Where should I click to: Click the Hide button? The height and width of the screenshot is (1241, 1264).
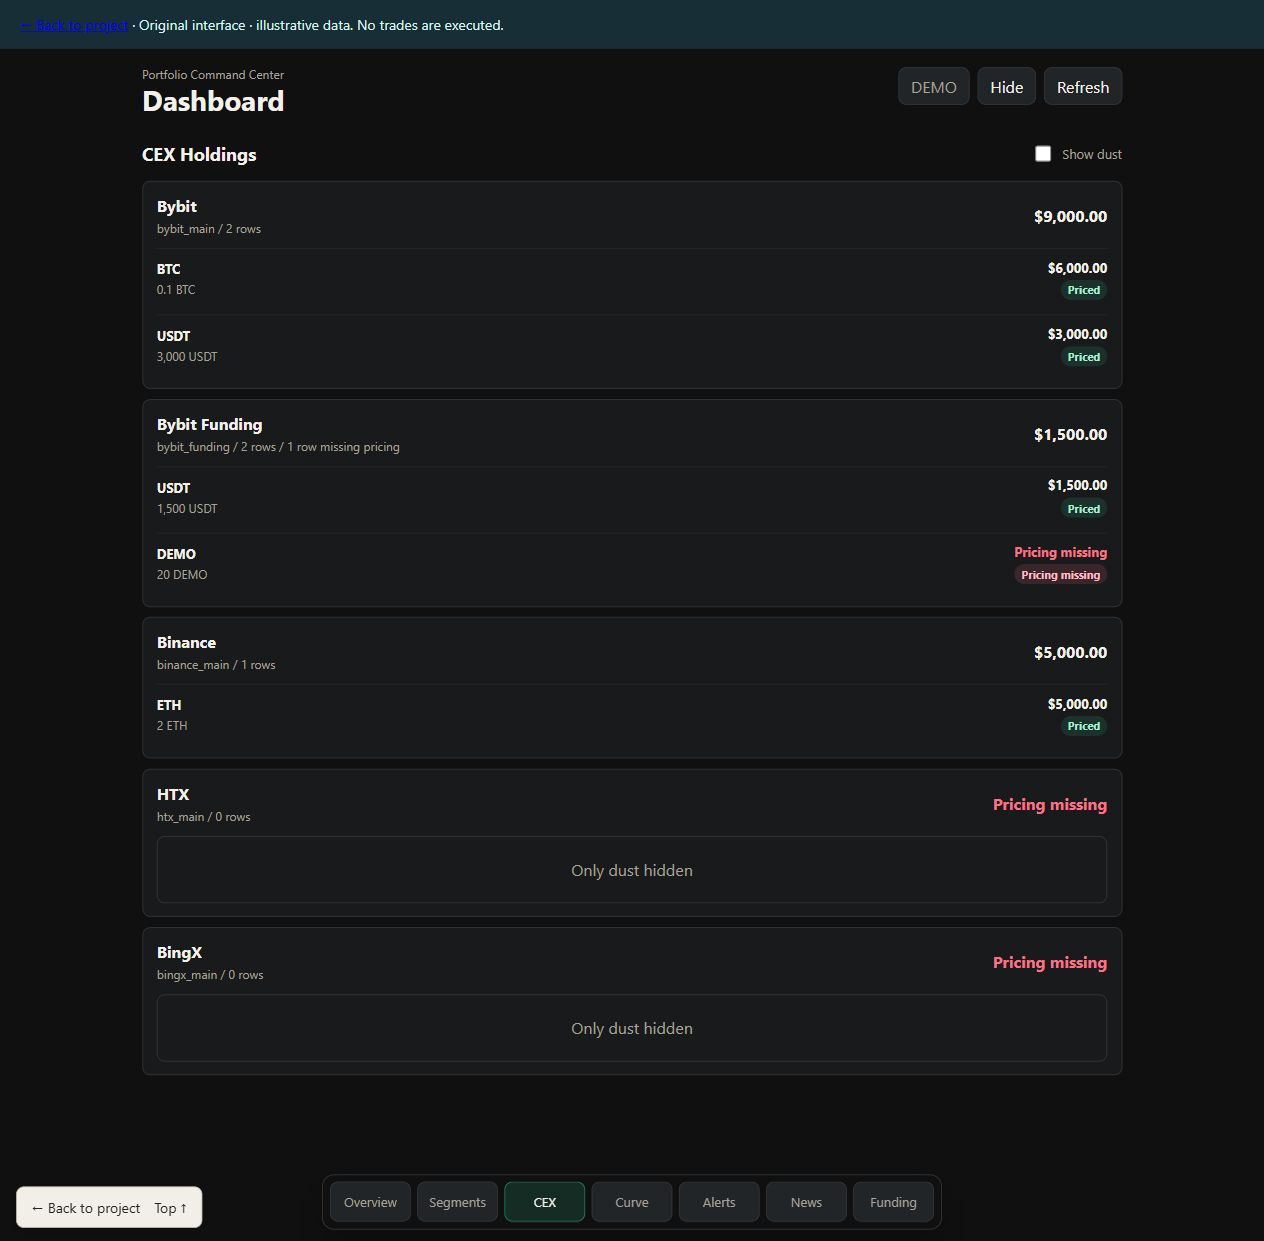point(1007,87)
